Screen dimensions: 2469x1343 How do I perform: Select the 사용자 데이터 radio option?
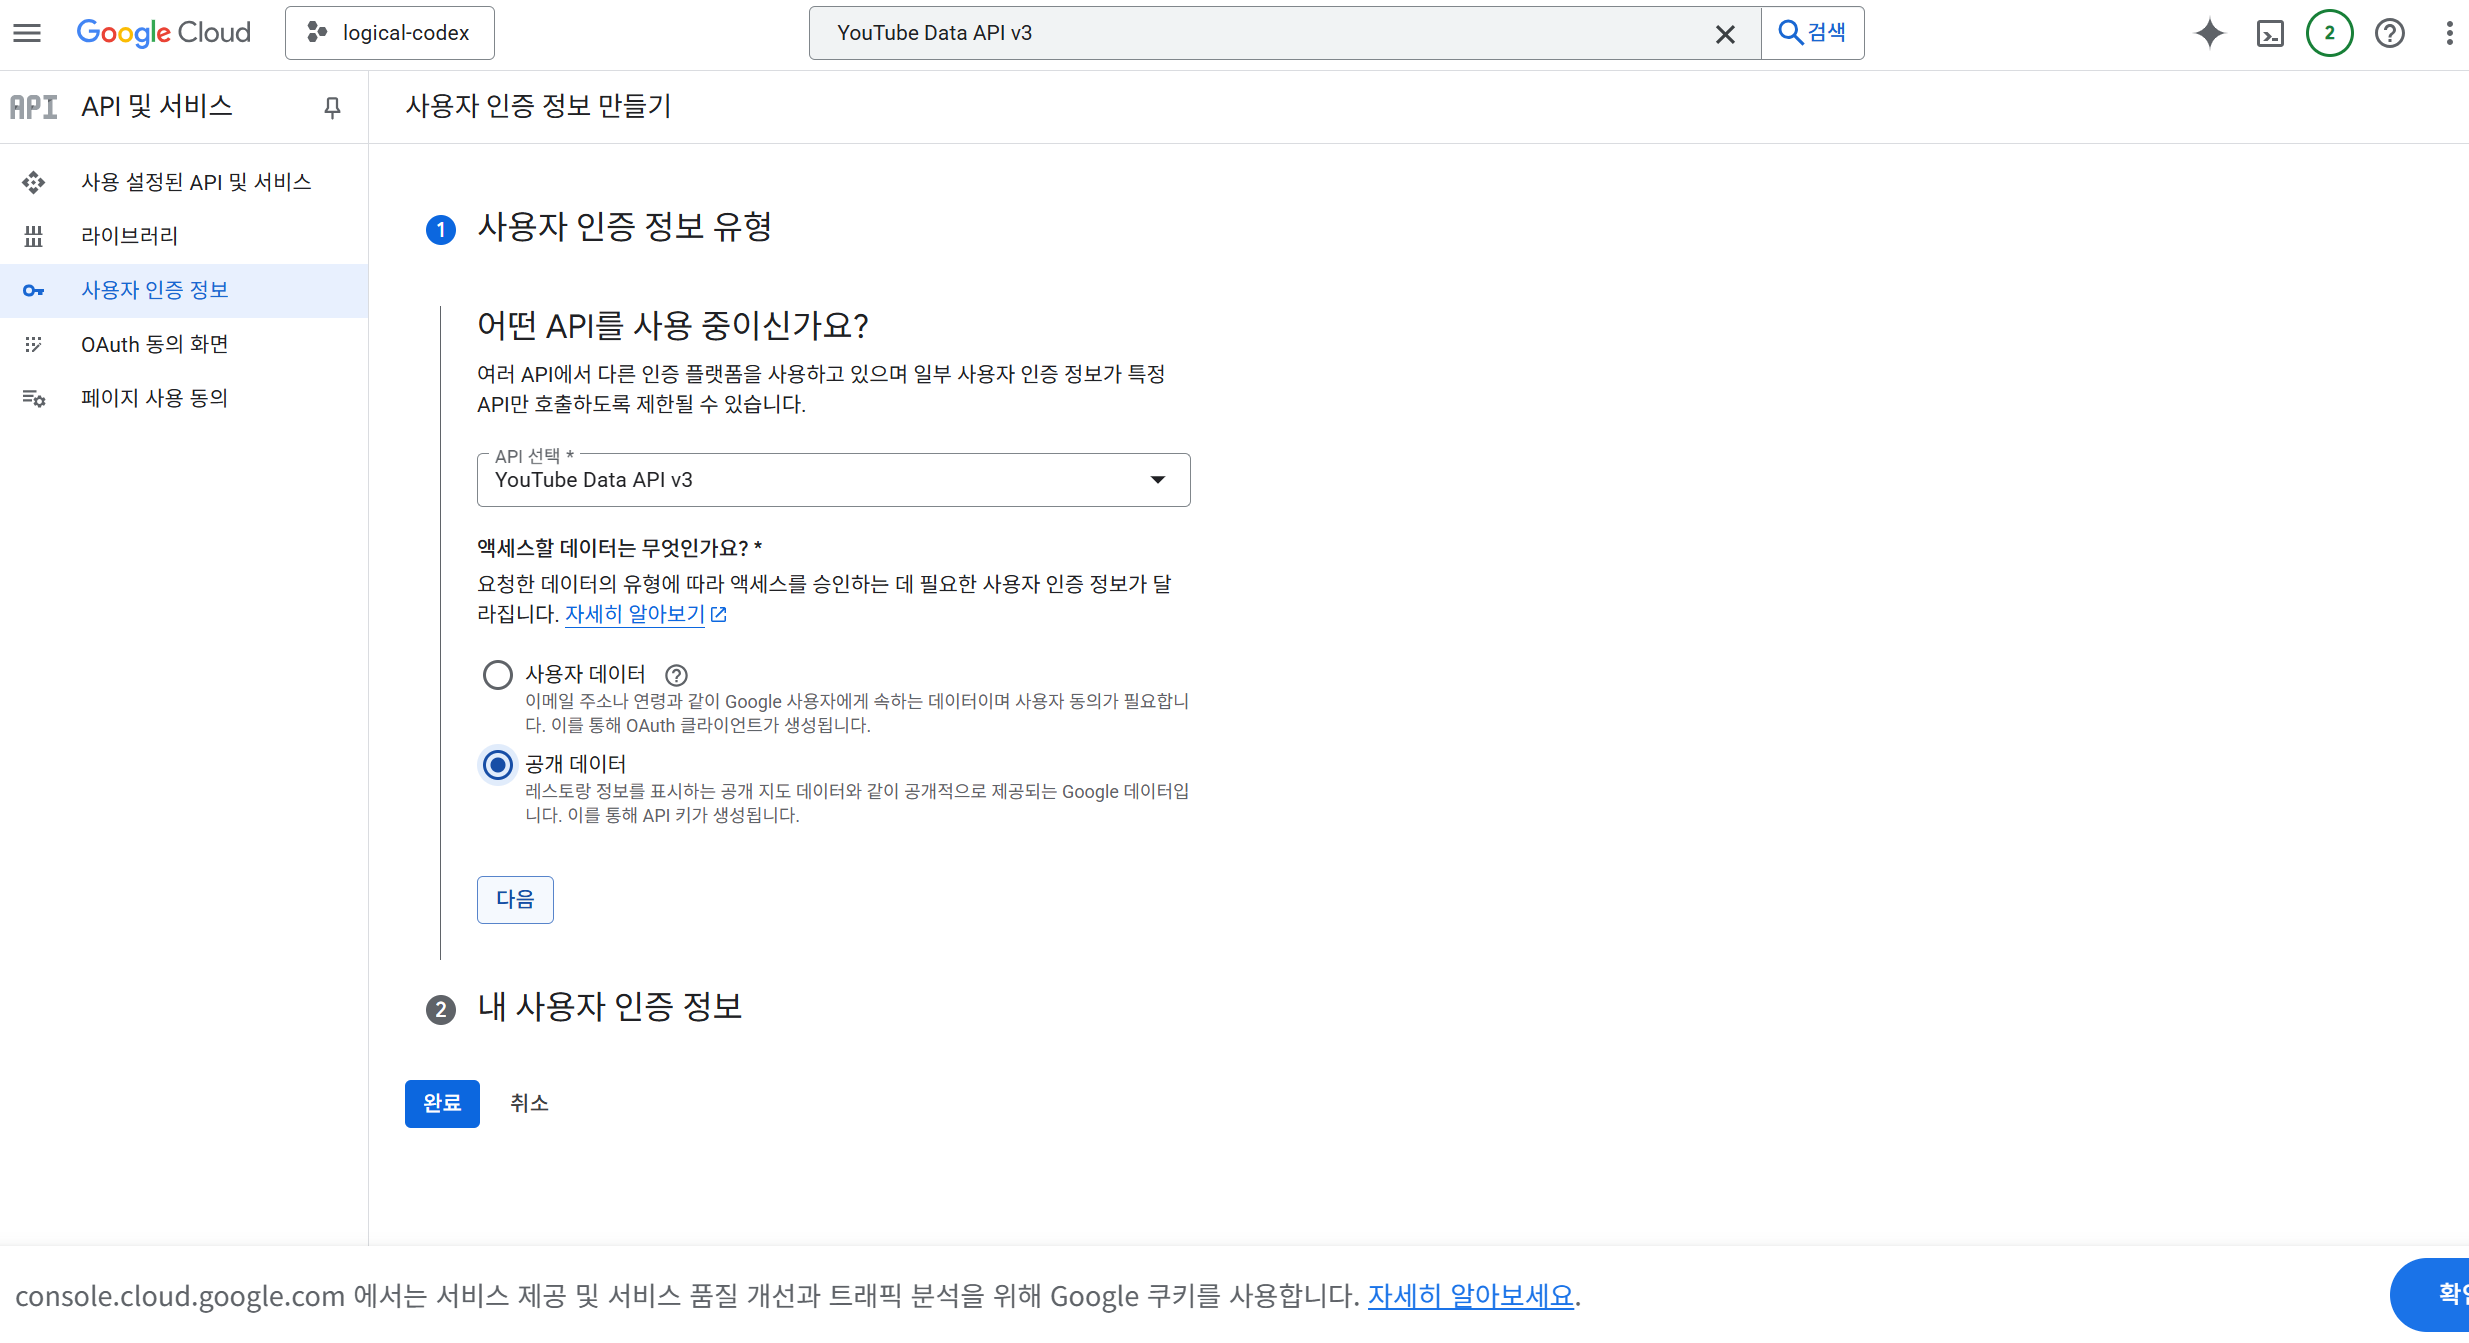tap(497, 675)
